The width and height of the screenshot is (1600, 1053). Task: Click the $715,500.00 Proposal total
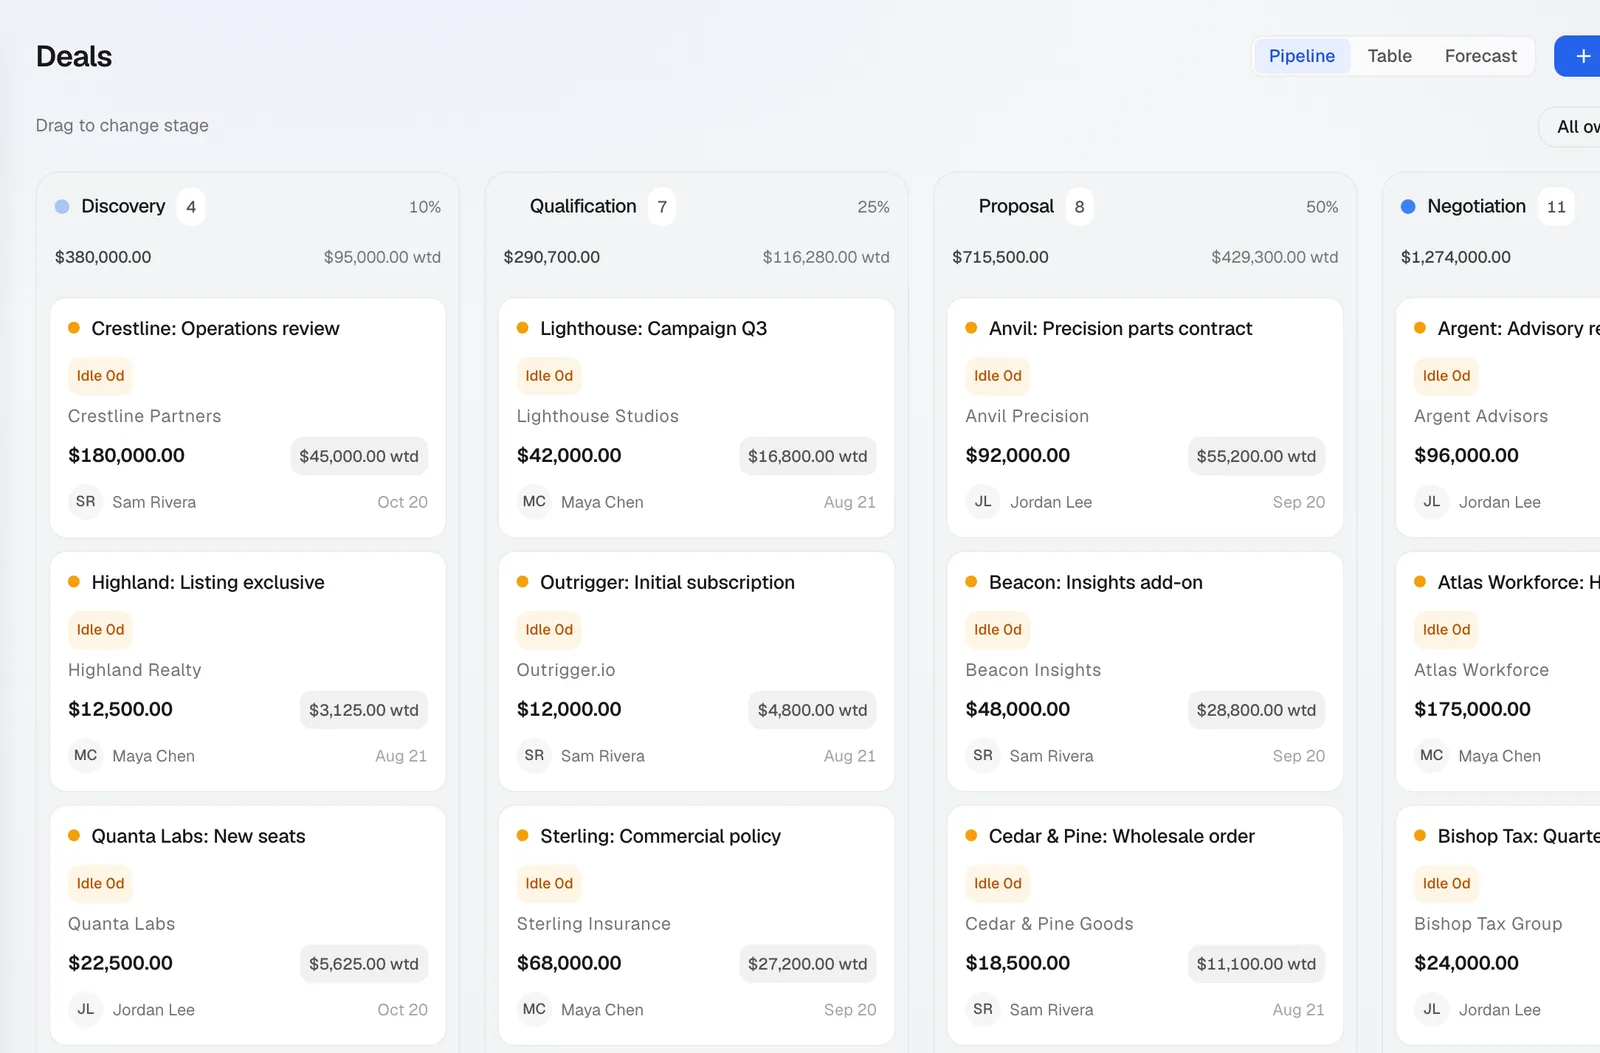[1000, 257]
